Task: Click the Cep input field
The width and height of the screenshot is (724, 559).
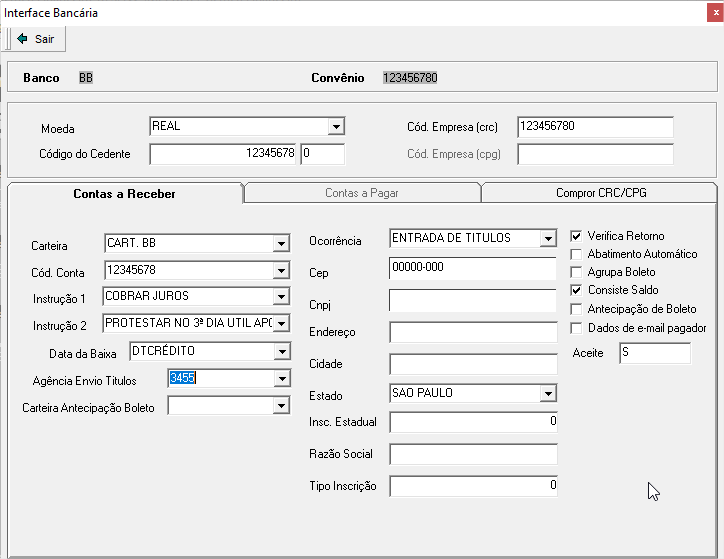Action: [x=472, y=268]
